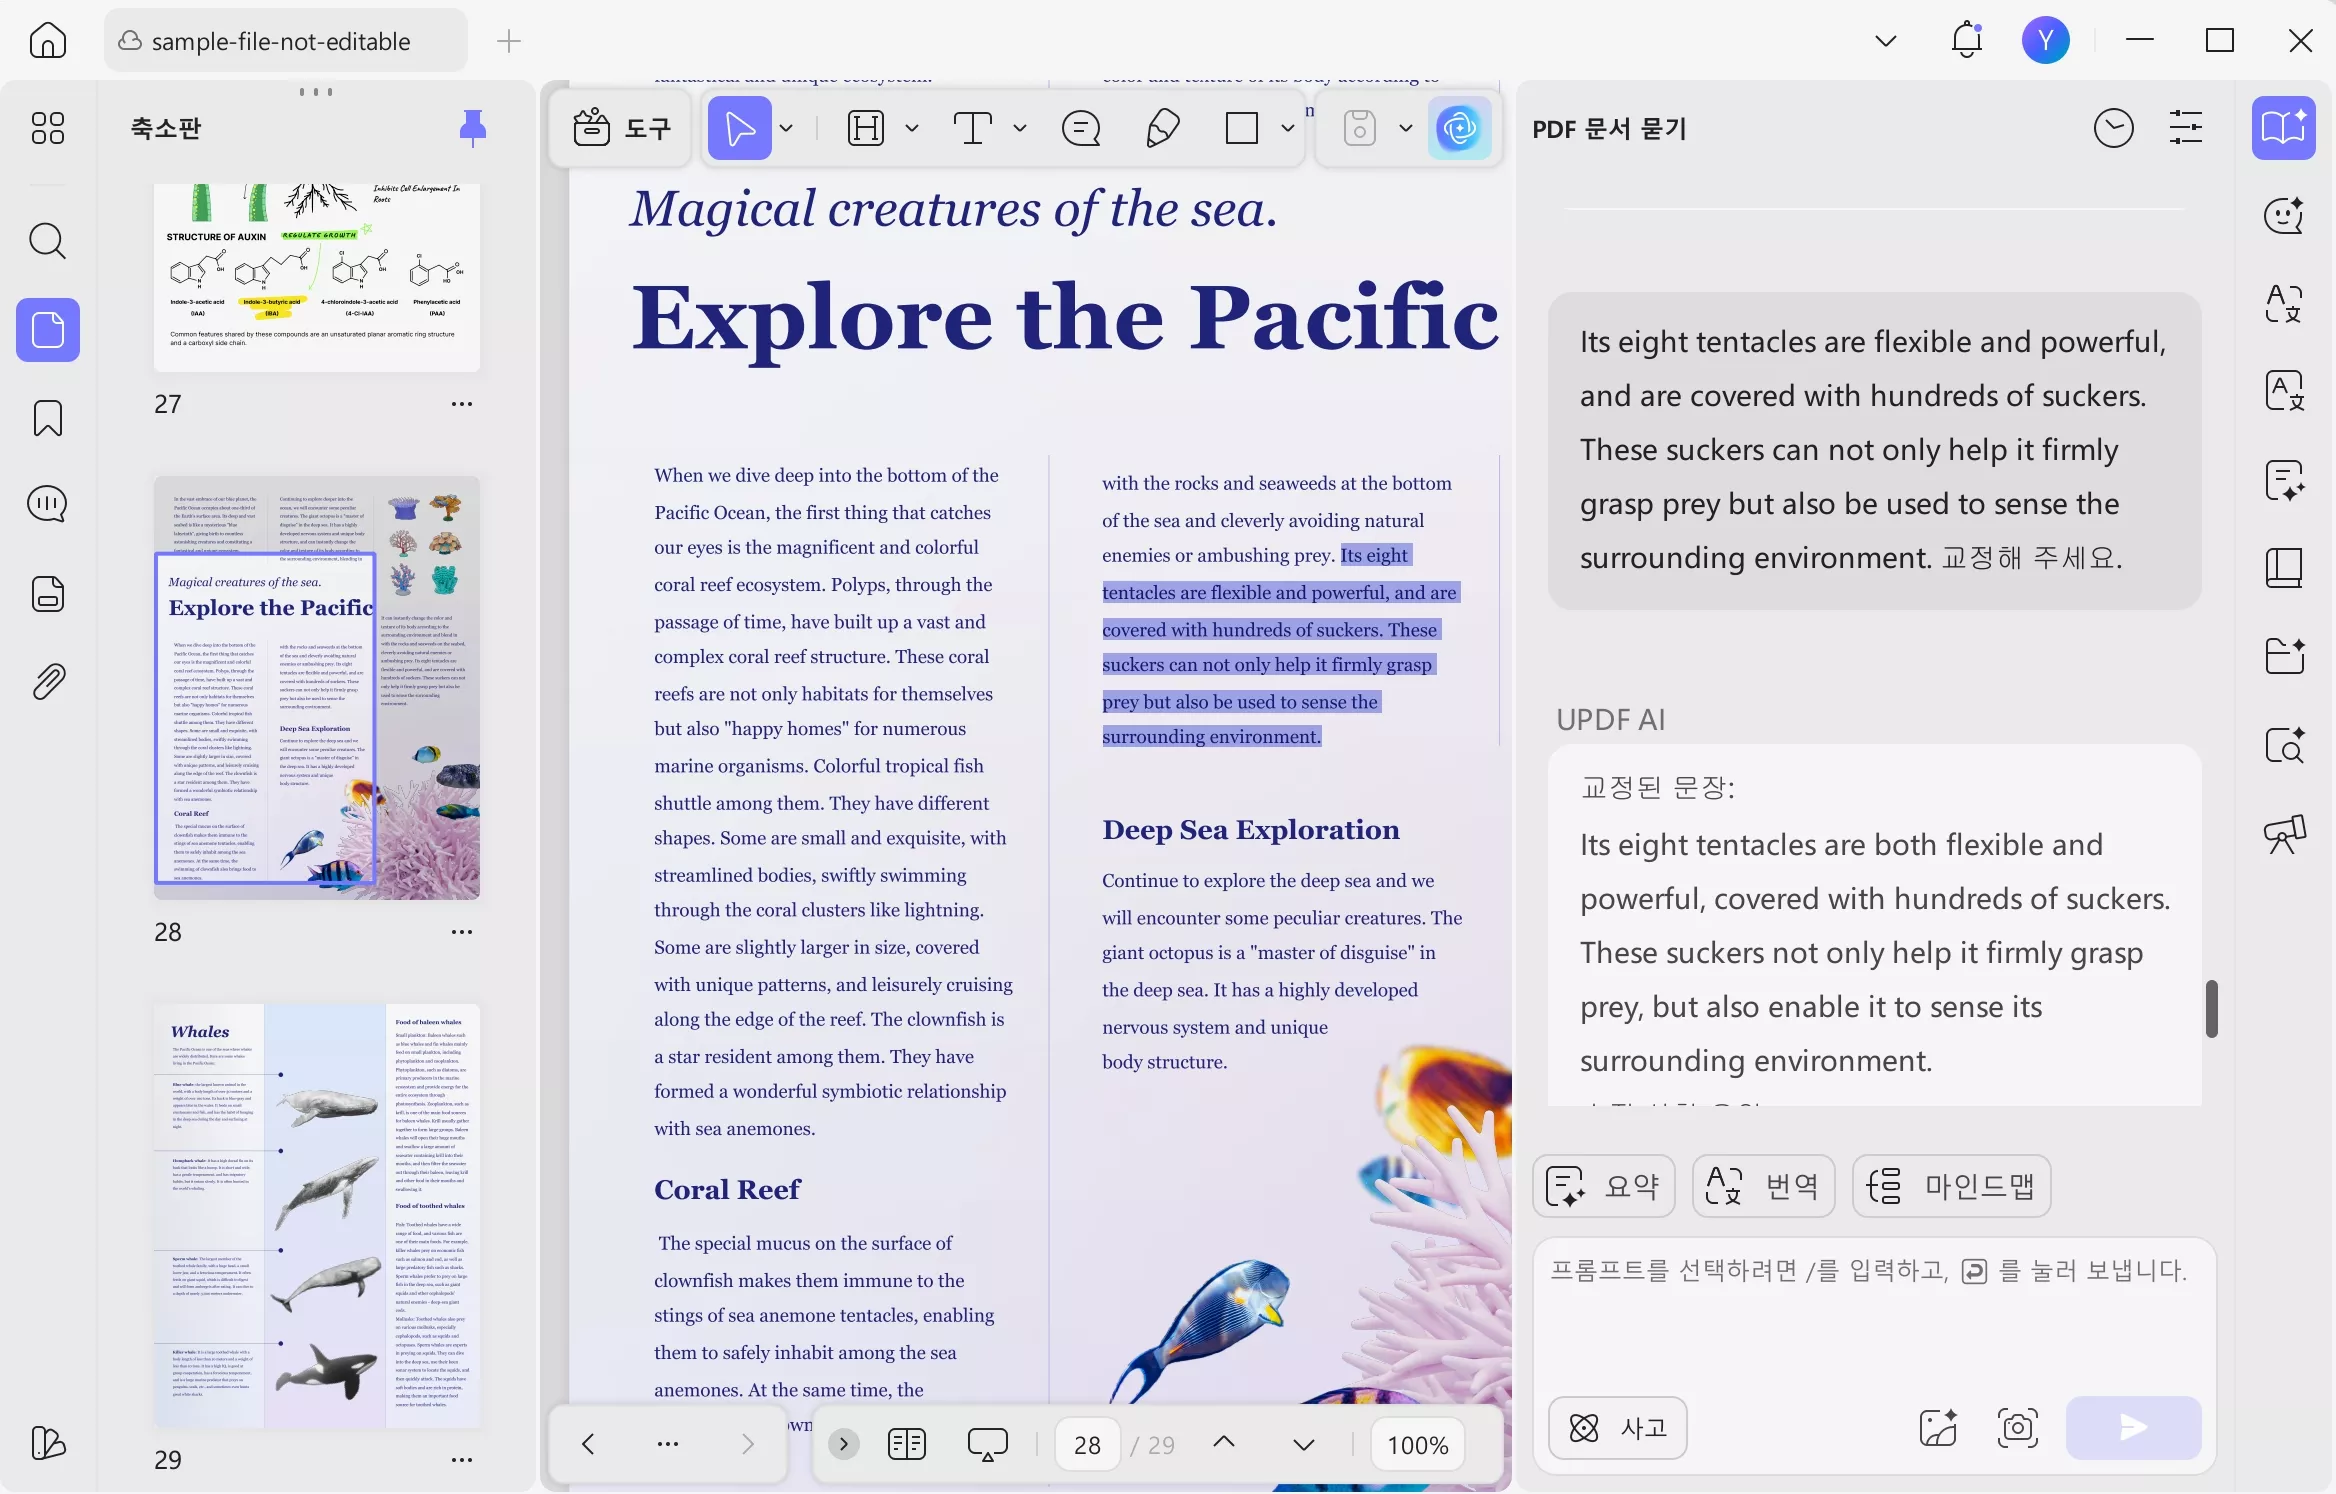Screen dimensions: 2336x1494
Task: Select the page 29 Whales thumbnail
Action: (317, 1215)
